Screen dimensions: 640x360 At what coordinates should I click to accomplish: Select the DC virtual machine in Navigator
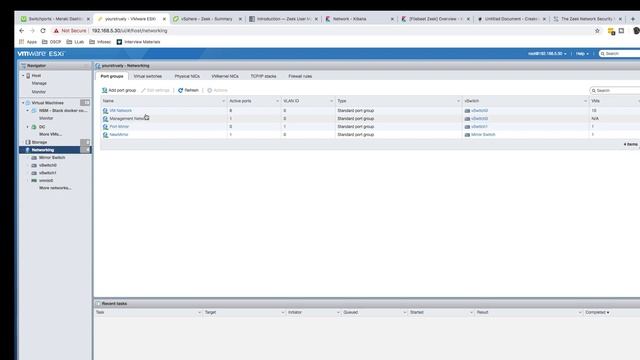42,127
